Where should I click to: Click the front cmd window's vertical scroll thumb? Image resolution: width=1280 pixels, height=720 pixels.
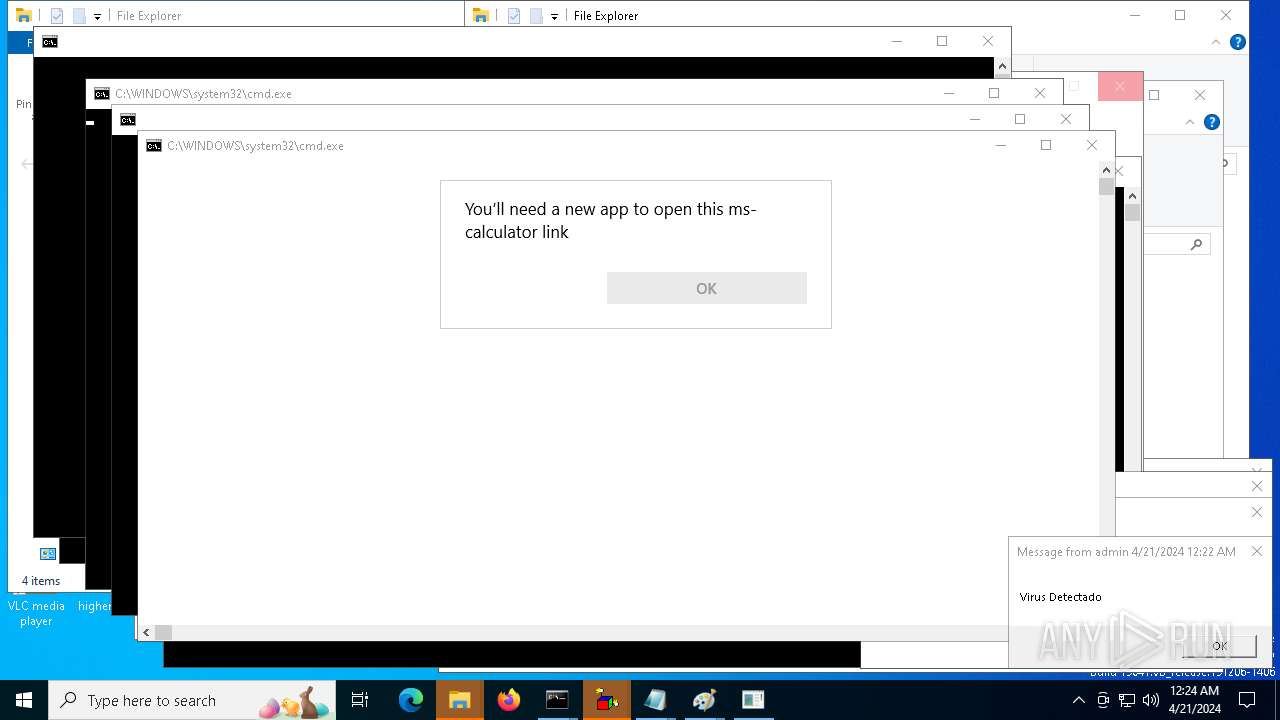tap(1106, 186)
